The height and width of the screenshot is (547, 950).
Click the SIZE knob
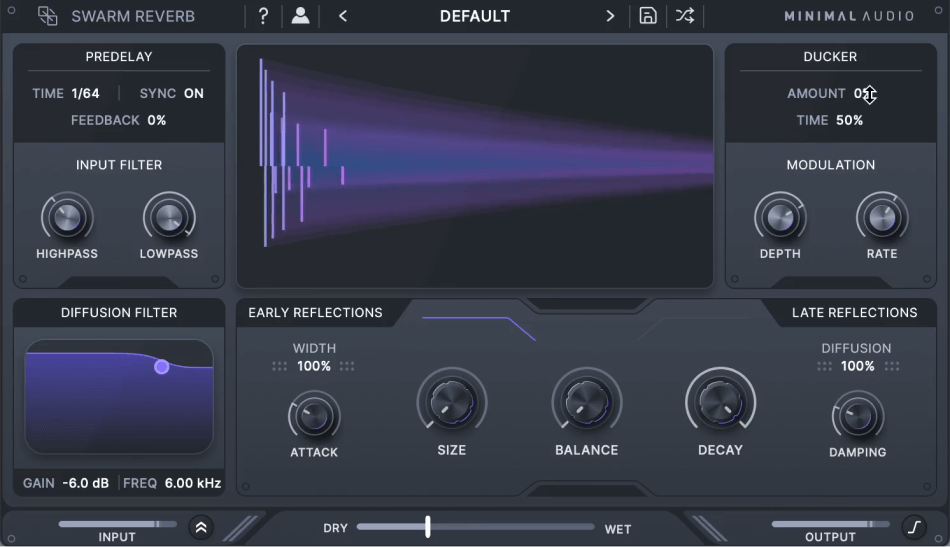tap(452, 402)
